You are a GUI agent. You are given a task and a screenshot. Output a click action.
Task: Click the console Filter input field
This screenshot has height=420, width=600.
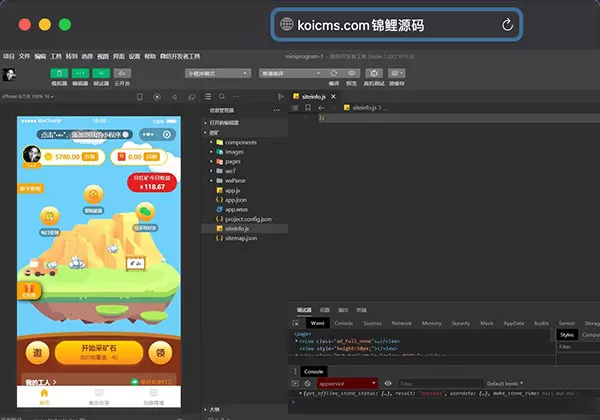(x=440, y=383)
